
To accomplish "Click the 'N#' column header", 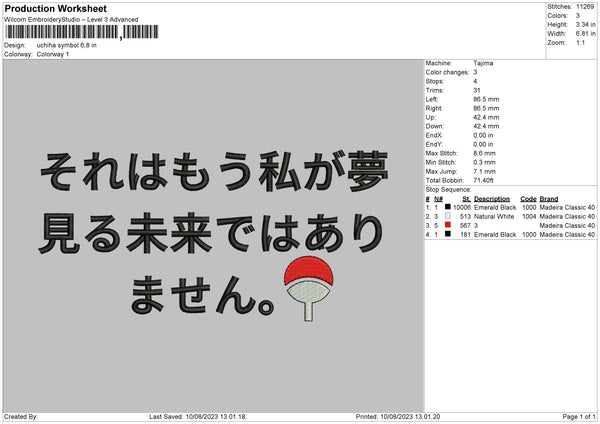I will tap(439, 199).
